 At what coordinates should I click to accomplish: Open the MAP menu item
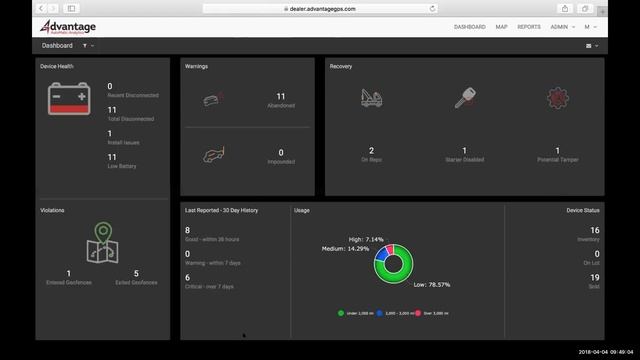point(501,27)
